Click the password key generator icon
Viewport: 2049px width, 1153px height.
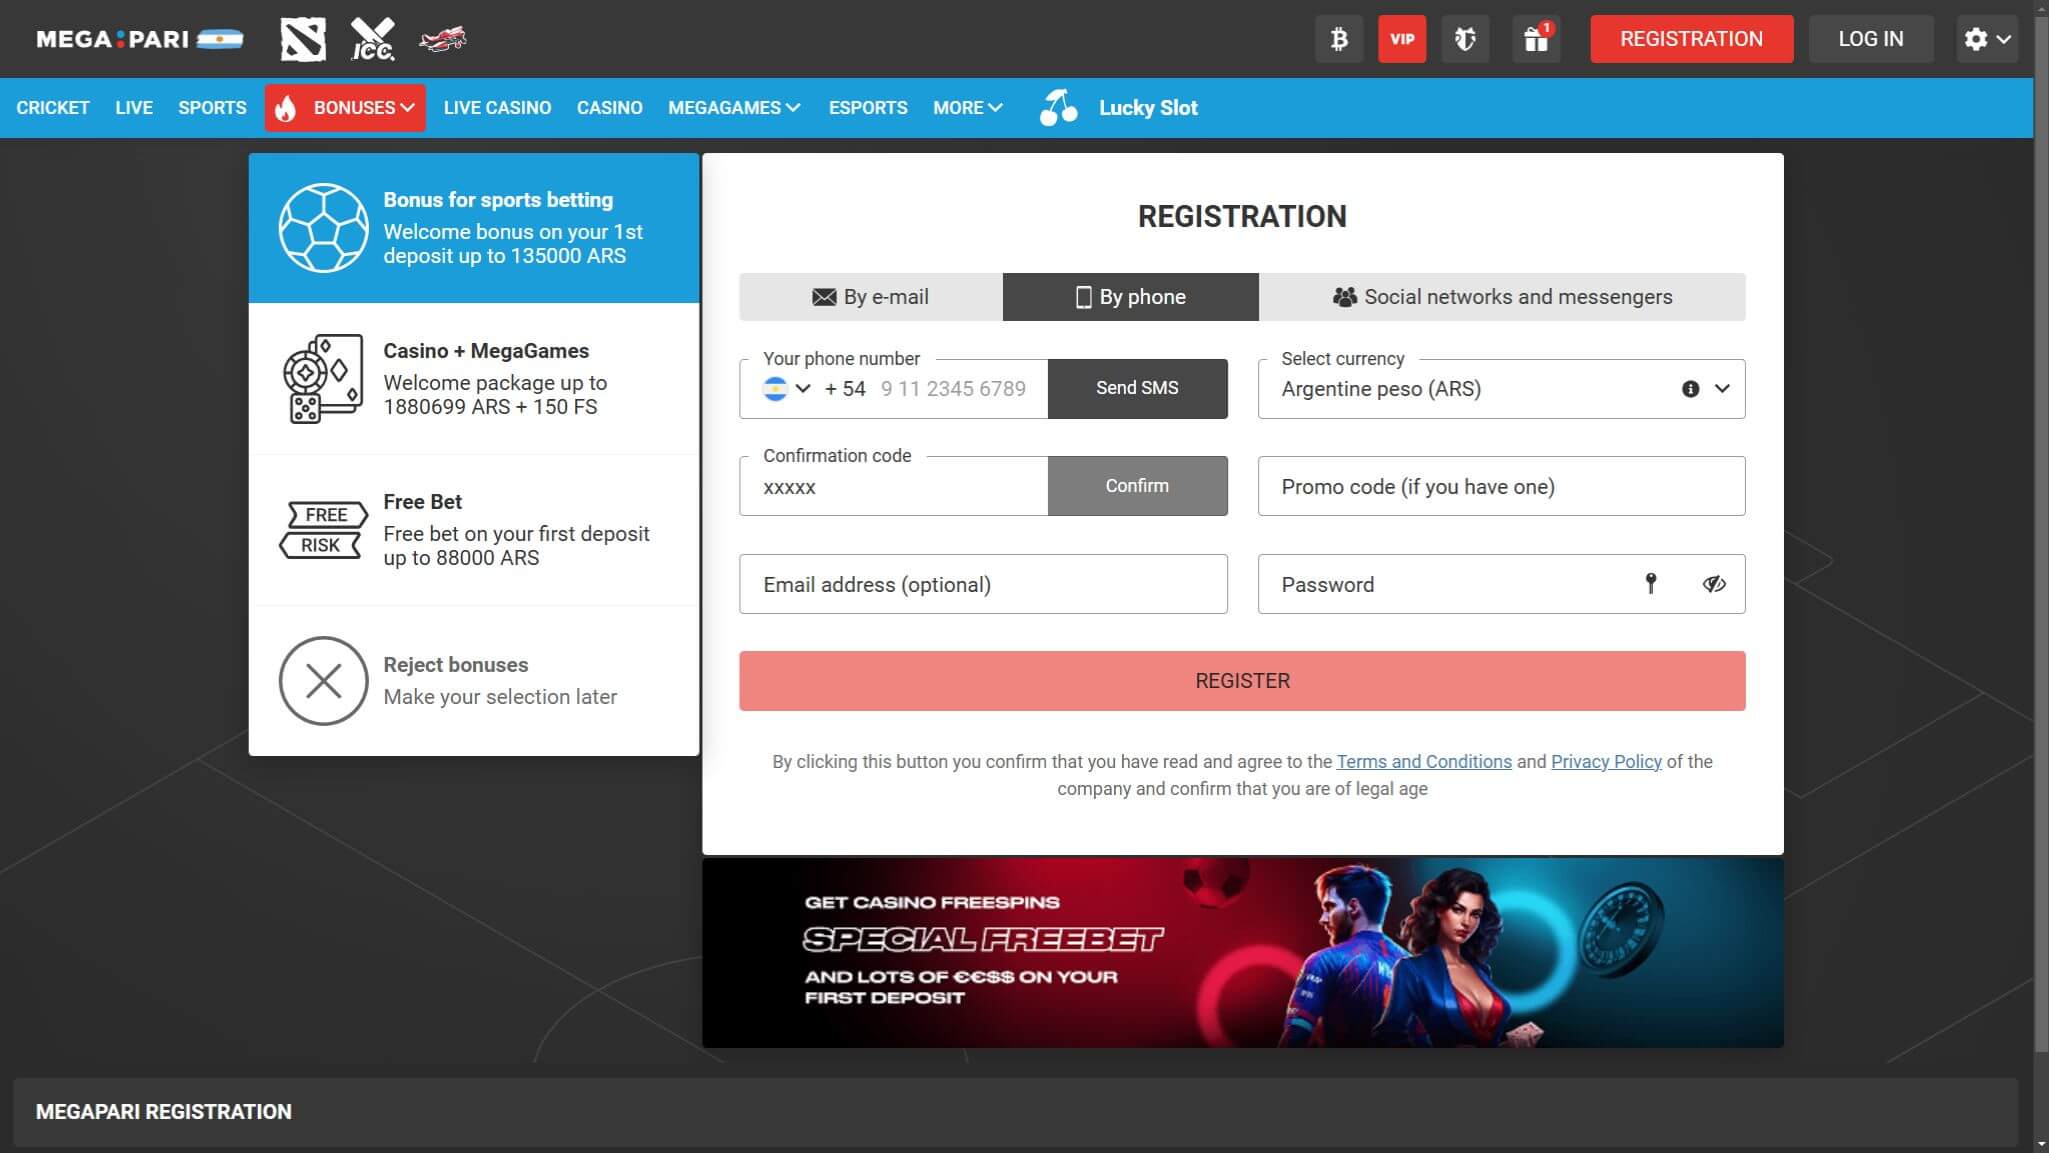click(x=1651, y=583)
